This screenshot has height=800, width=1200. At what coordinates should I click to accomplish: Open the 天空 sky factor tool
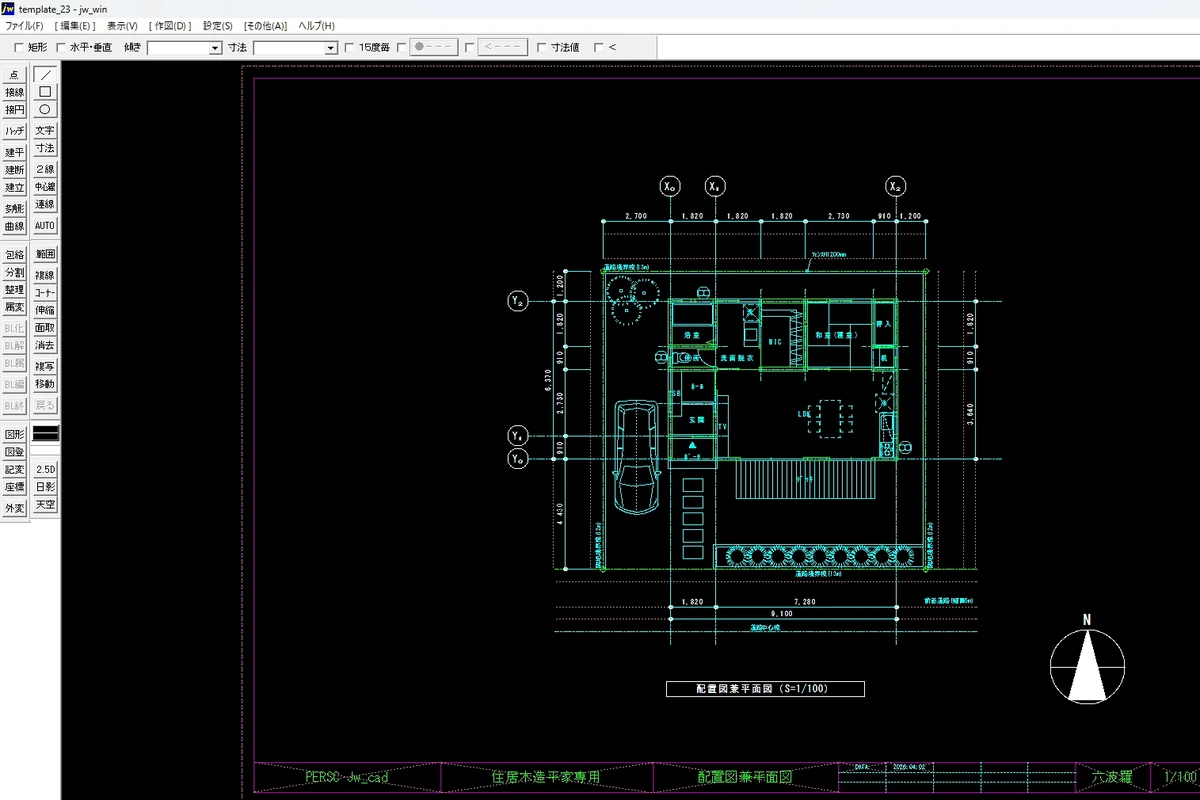pyautogui.click(x=45, y=505)
